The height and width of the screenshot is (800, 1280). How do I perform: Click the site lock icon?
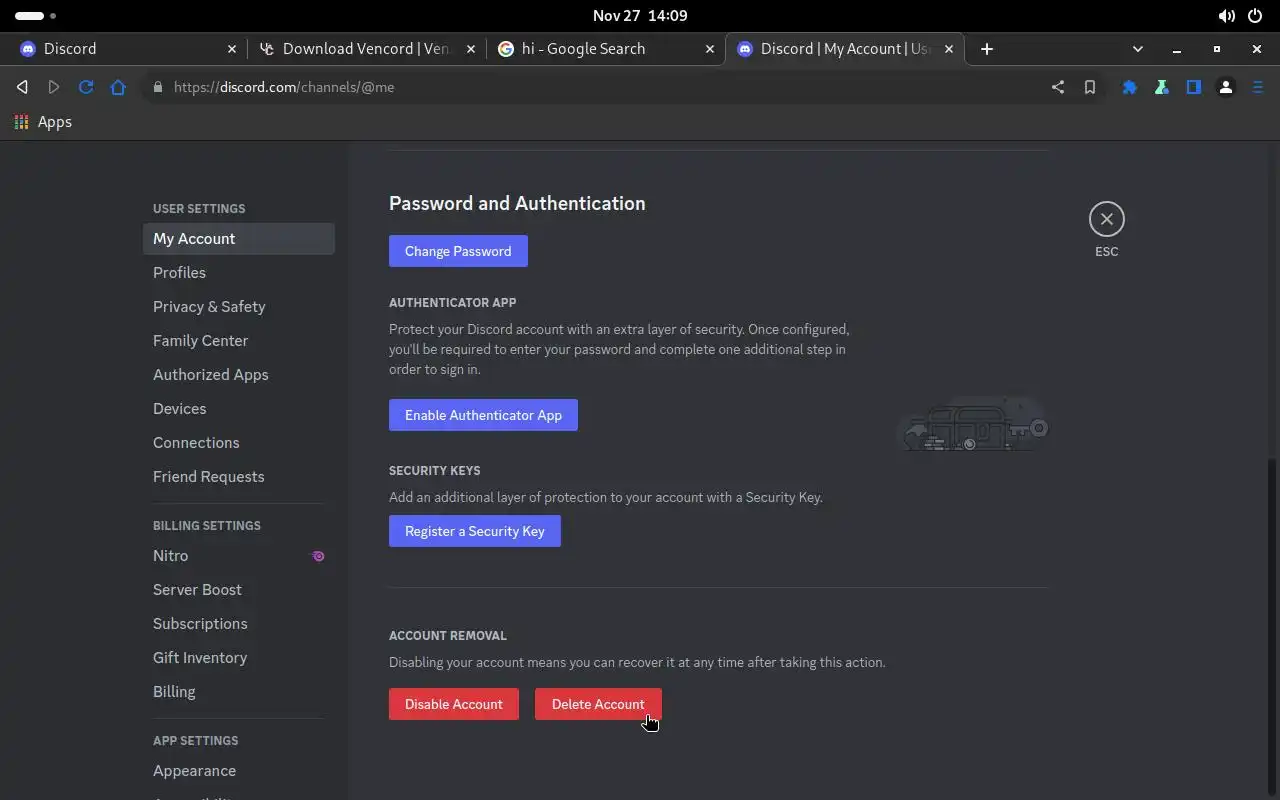[157, 87]
